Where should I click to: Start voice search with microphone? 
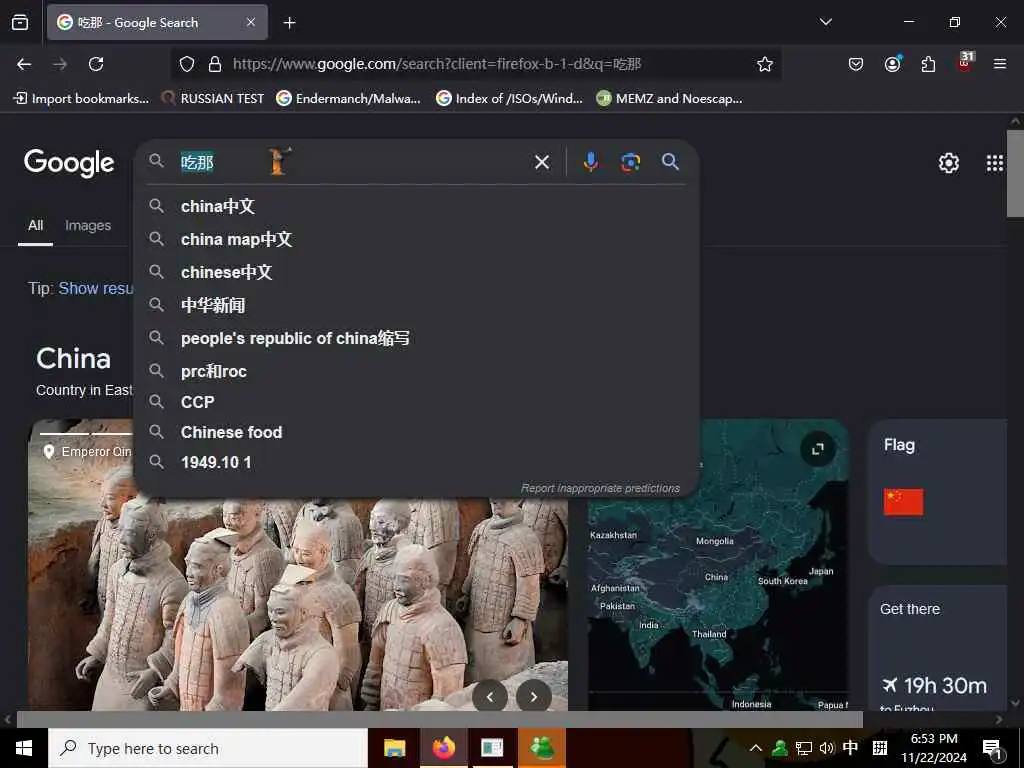click(590, 162)
